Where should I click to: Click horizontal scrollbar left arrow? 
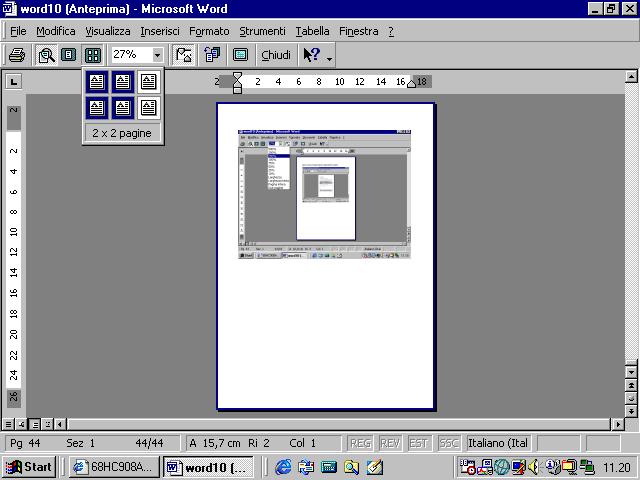point(60,424)
